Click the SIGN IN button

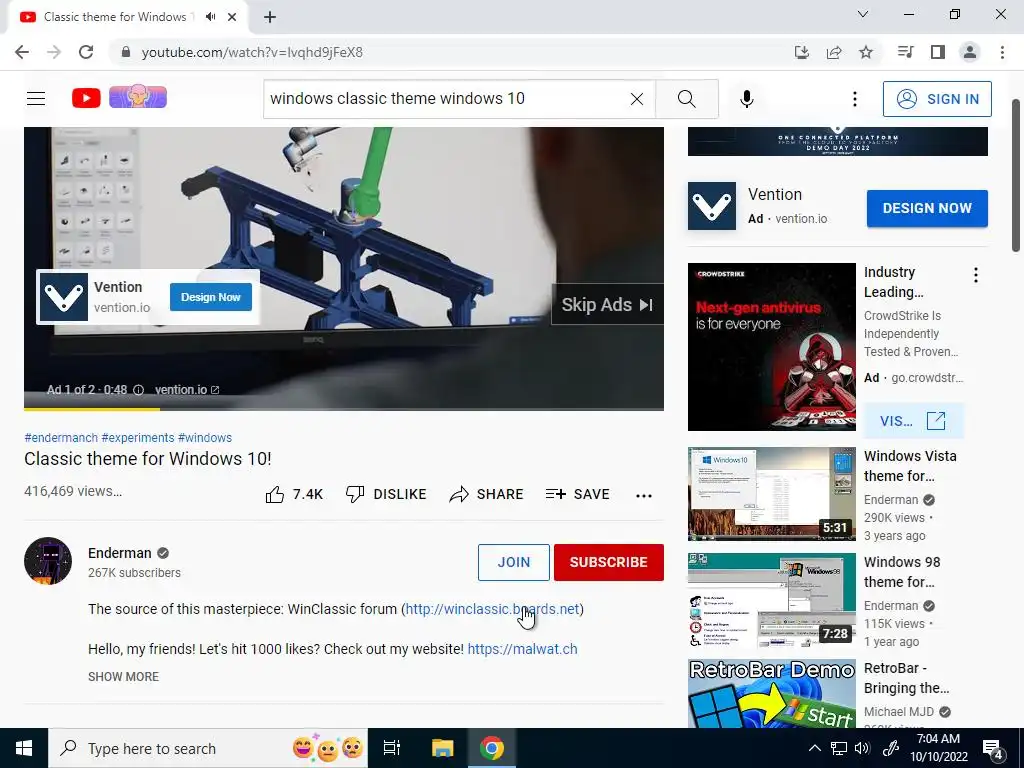[937, 99]
